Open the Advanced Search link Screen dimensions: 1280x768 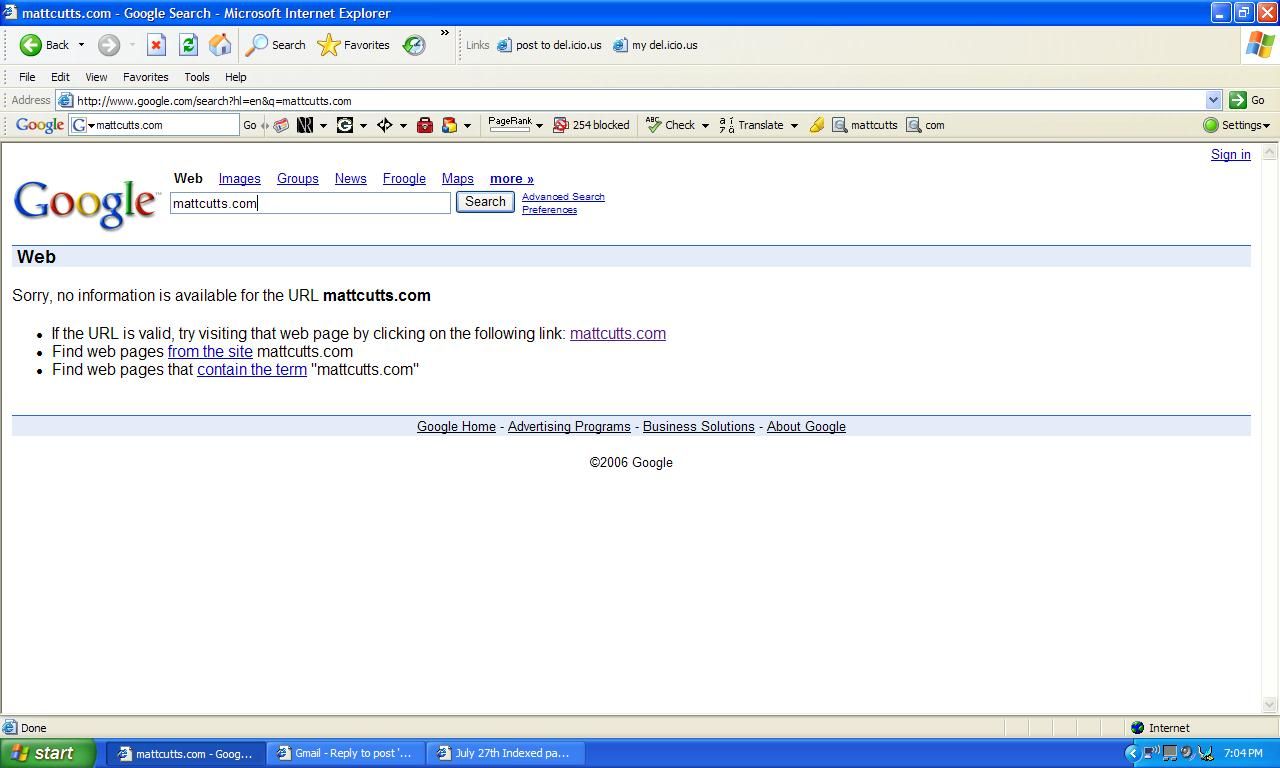pyautogui.click(x=563, y=197)
